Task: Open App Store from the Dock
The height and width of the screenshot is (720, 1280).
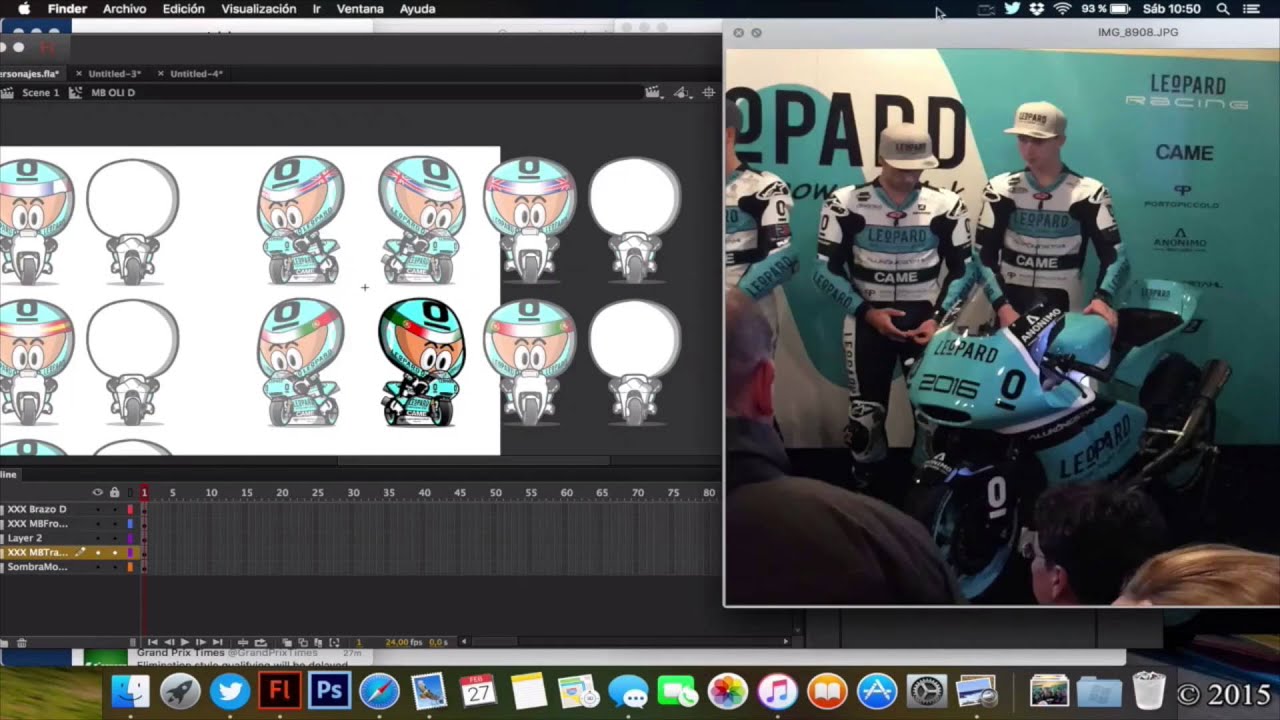Action: pyautogui.click(x=877, y=691)
